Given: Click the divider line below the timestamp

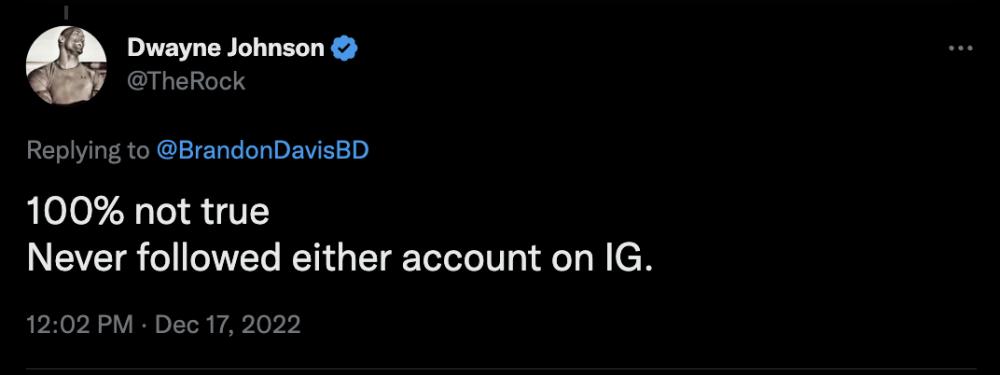Looking at the screenshot, I should pos(500,369).
